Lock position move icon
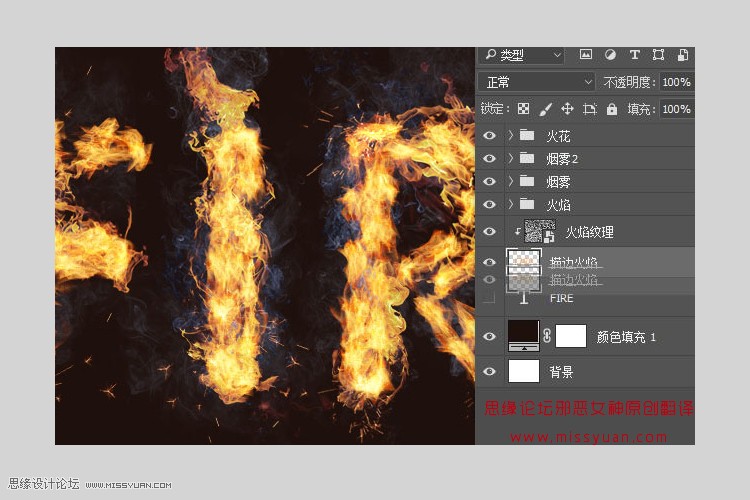 pos(567,109)
